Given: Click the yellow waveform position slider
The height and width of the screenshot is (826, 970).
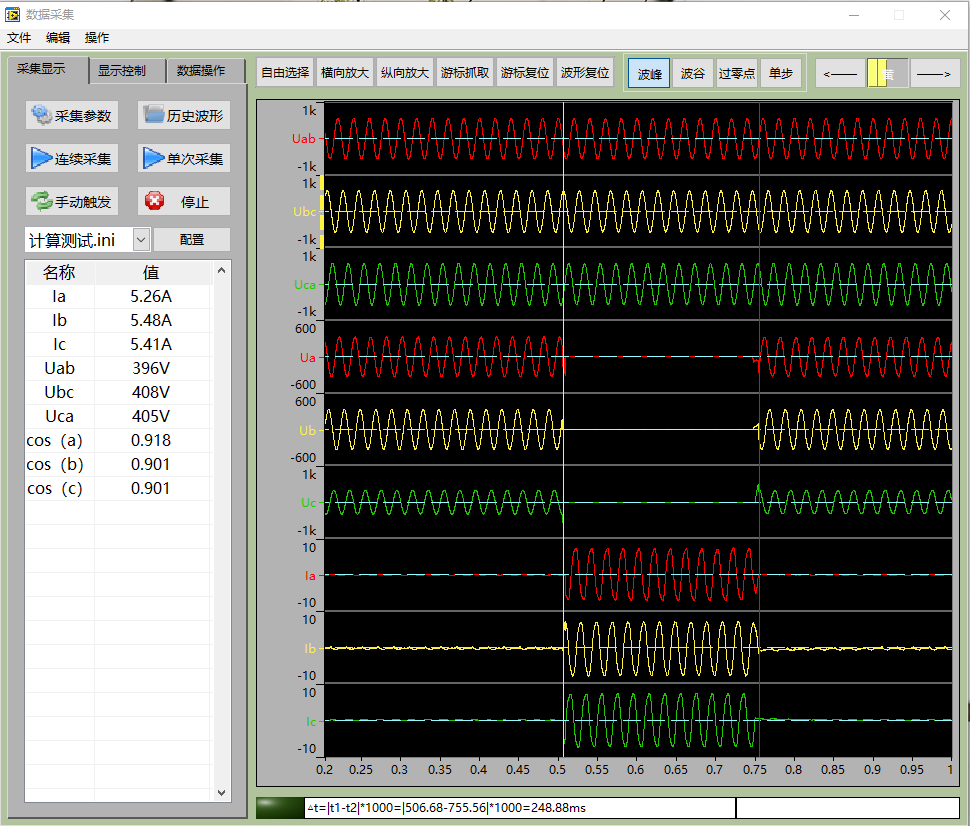Looking at the screenshot, I should pyautogui.click(x=876, y=73).
